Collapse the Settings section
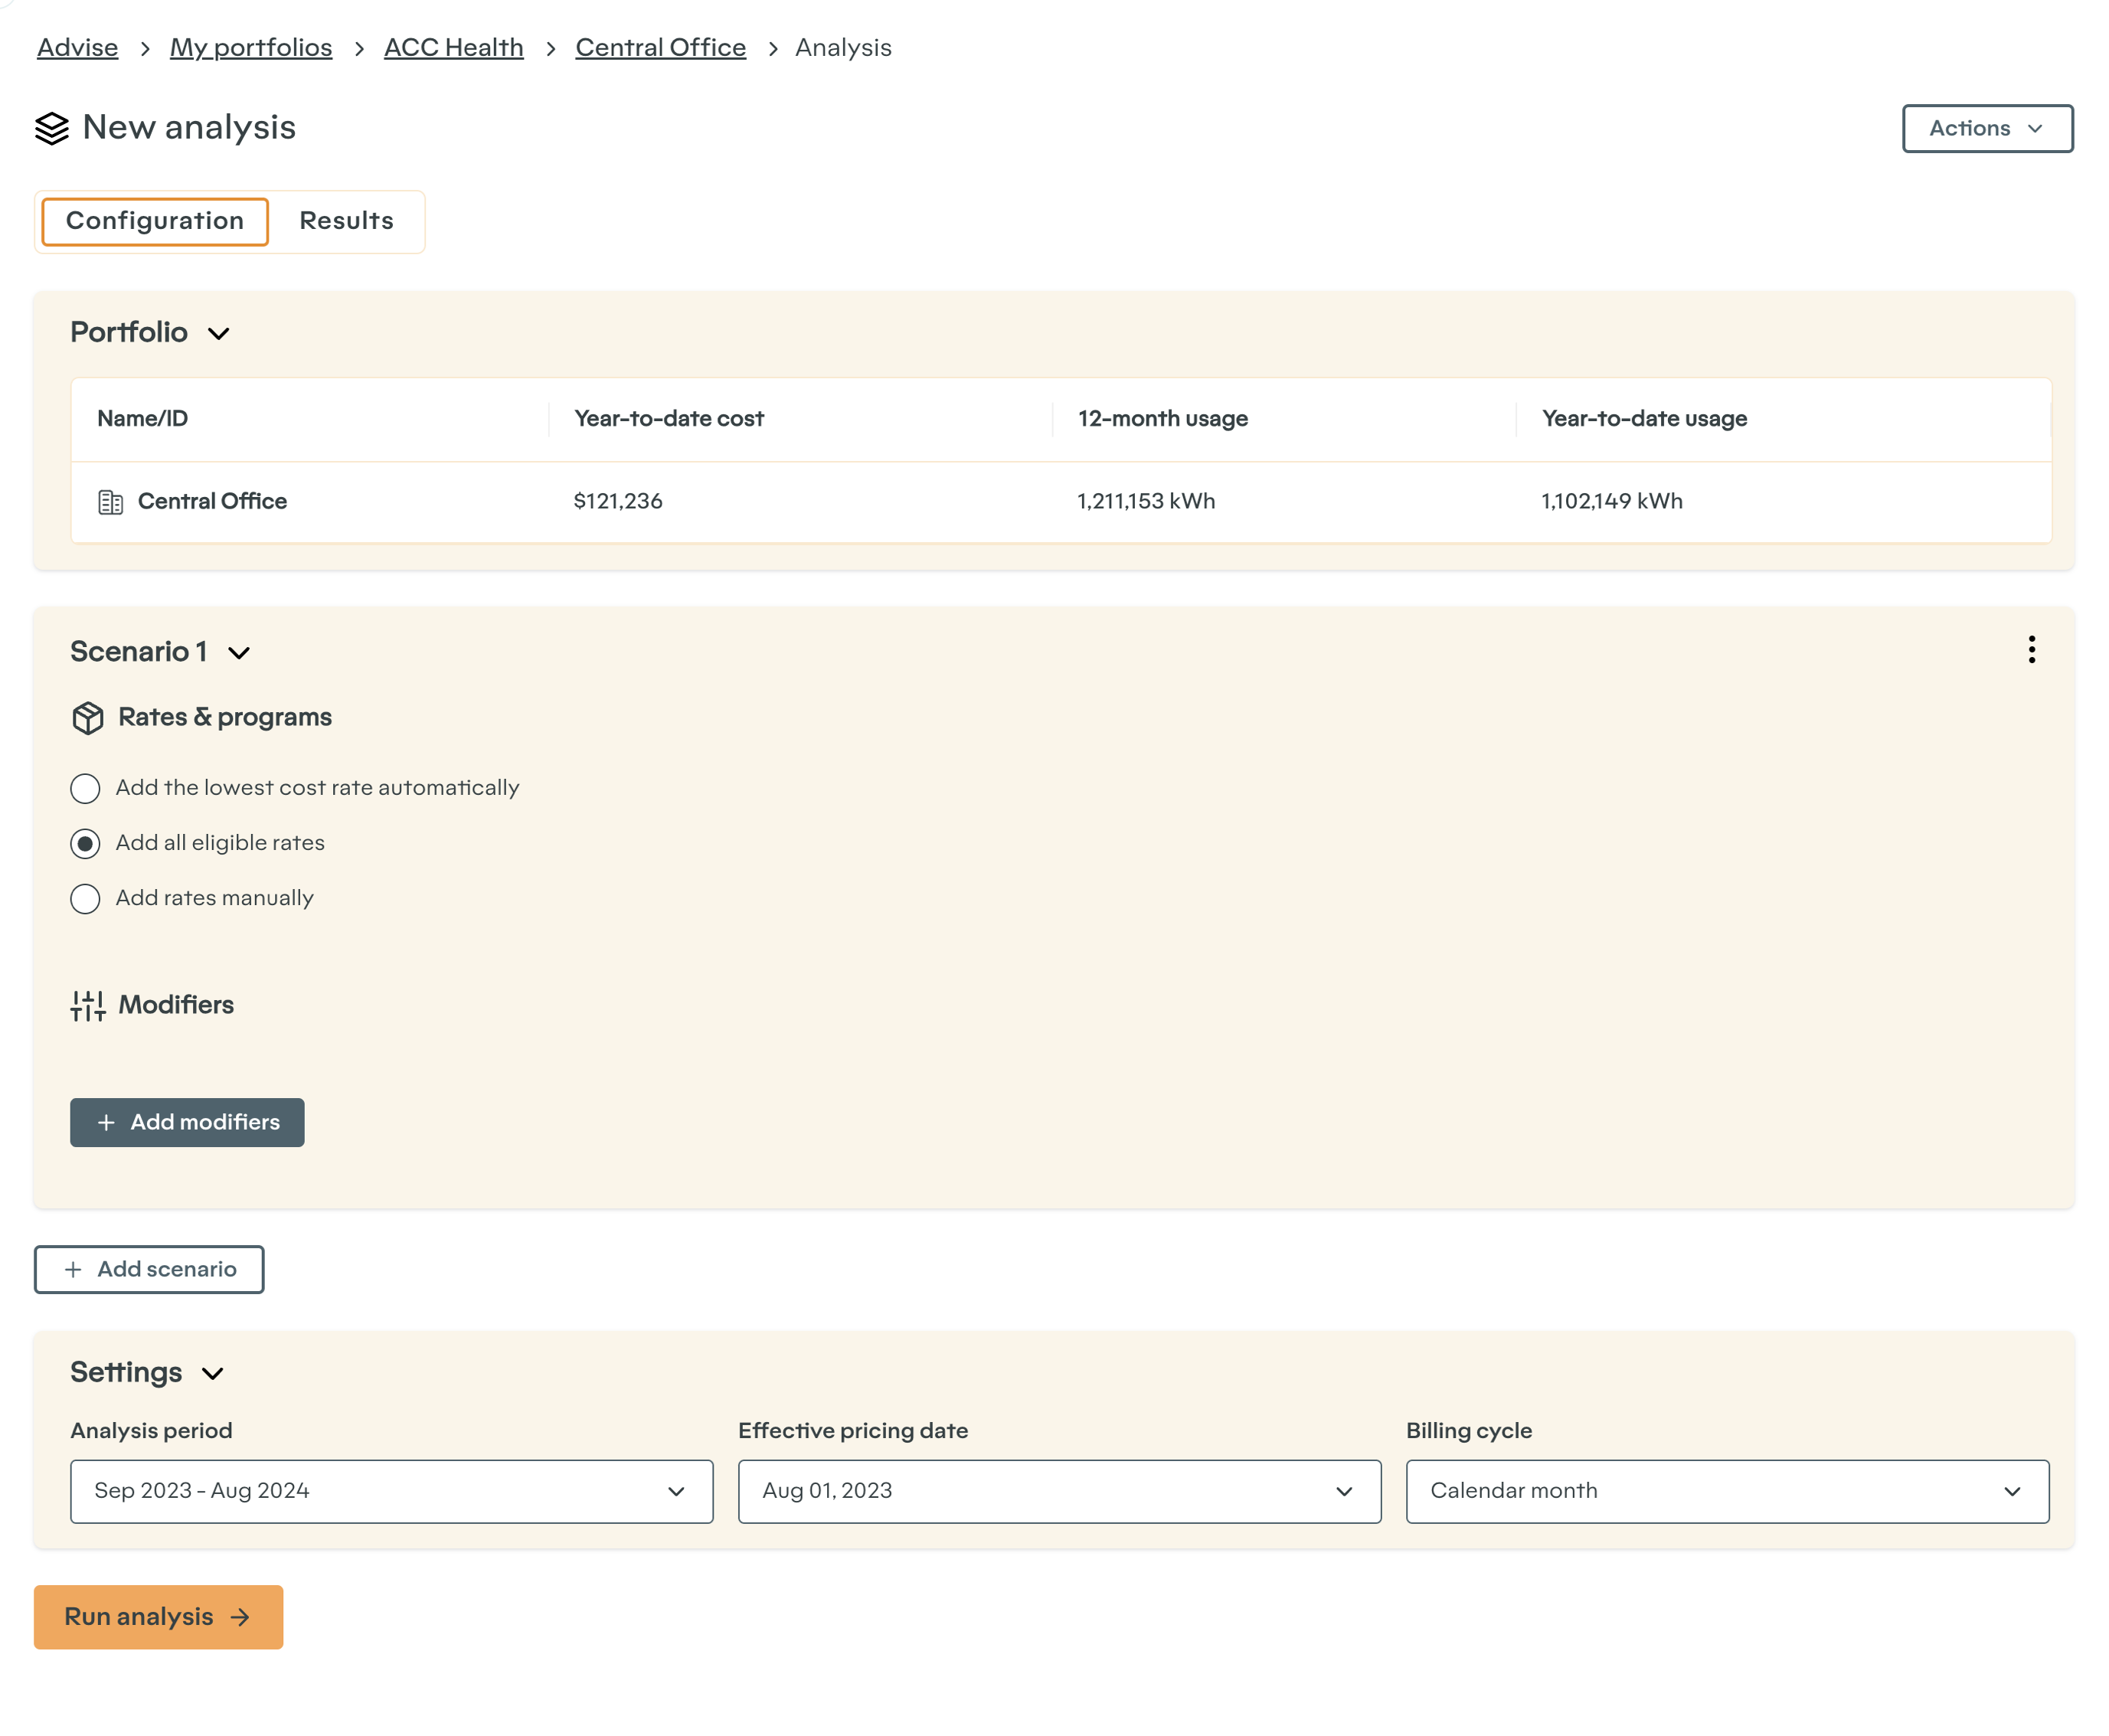Viewport: 2109px width, 1736px height. (x=212, y=1374)
